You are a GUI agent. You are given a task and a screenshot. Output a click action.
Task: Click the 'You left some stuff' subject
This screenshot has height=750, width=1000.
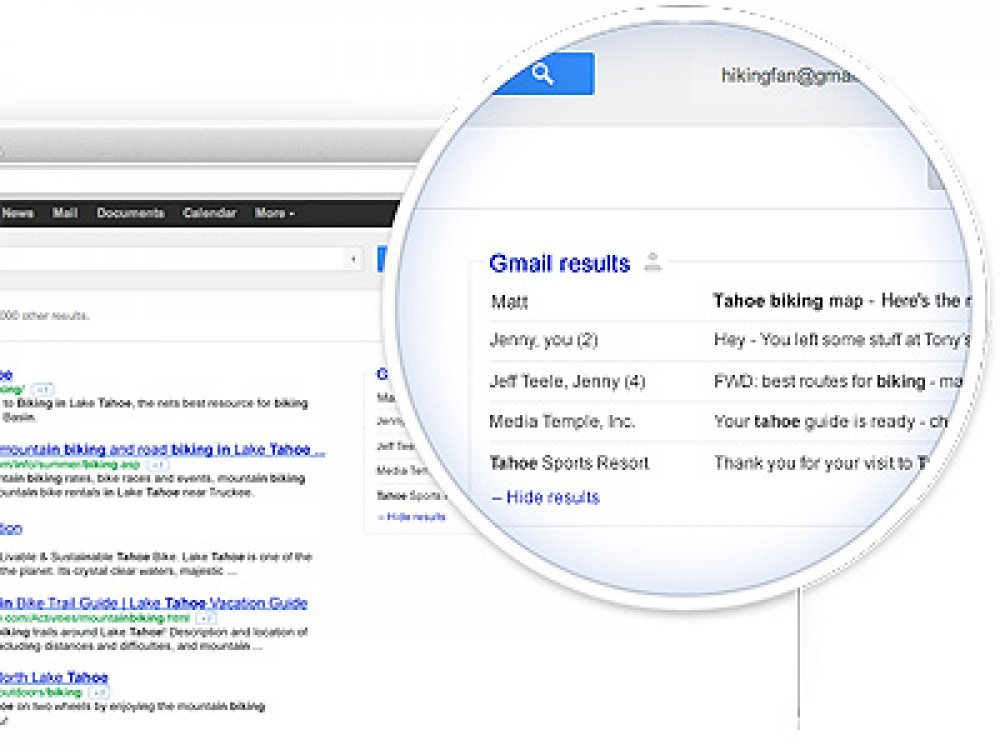[842, 340]
